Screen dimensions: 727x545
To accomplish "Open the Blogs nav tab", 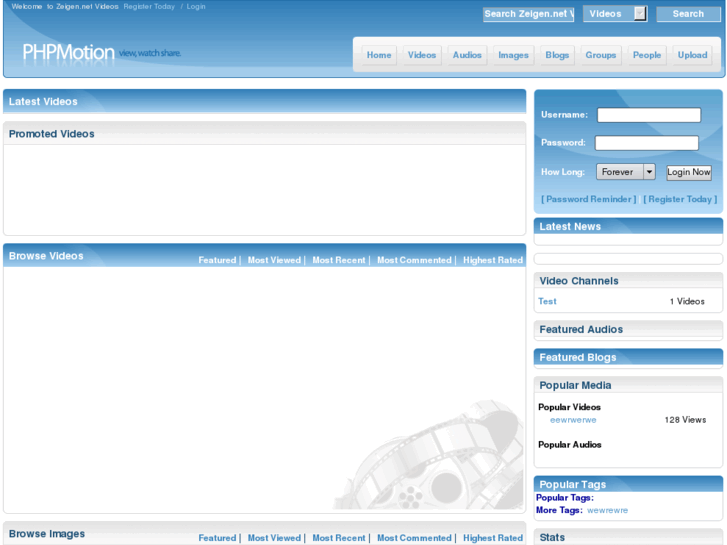I will [x=557, y=55].
